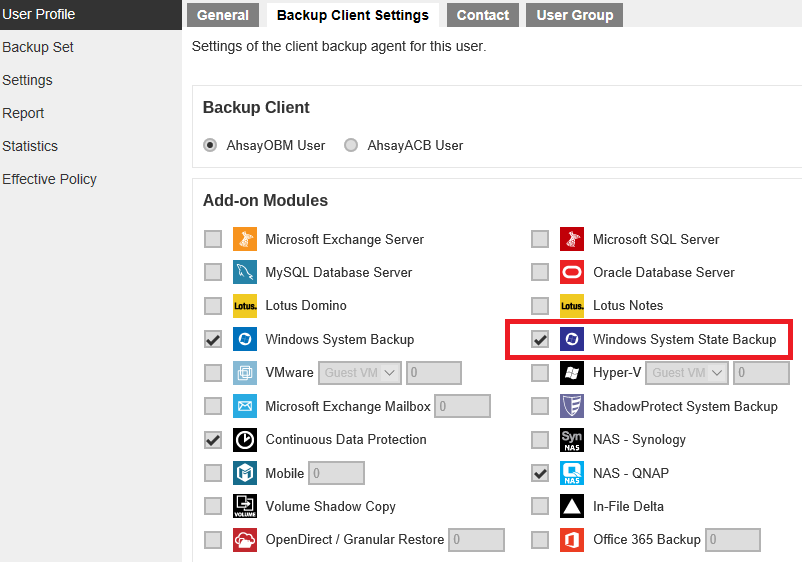Screen dimensions: 802x562
Task: Select the AhsayACB User radio button
Action: [x=351, y=145]
